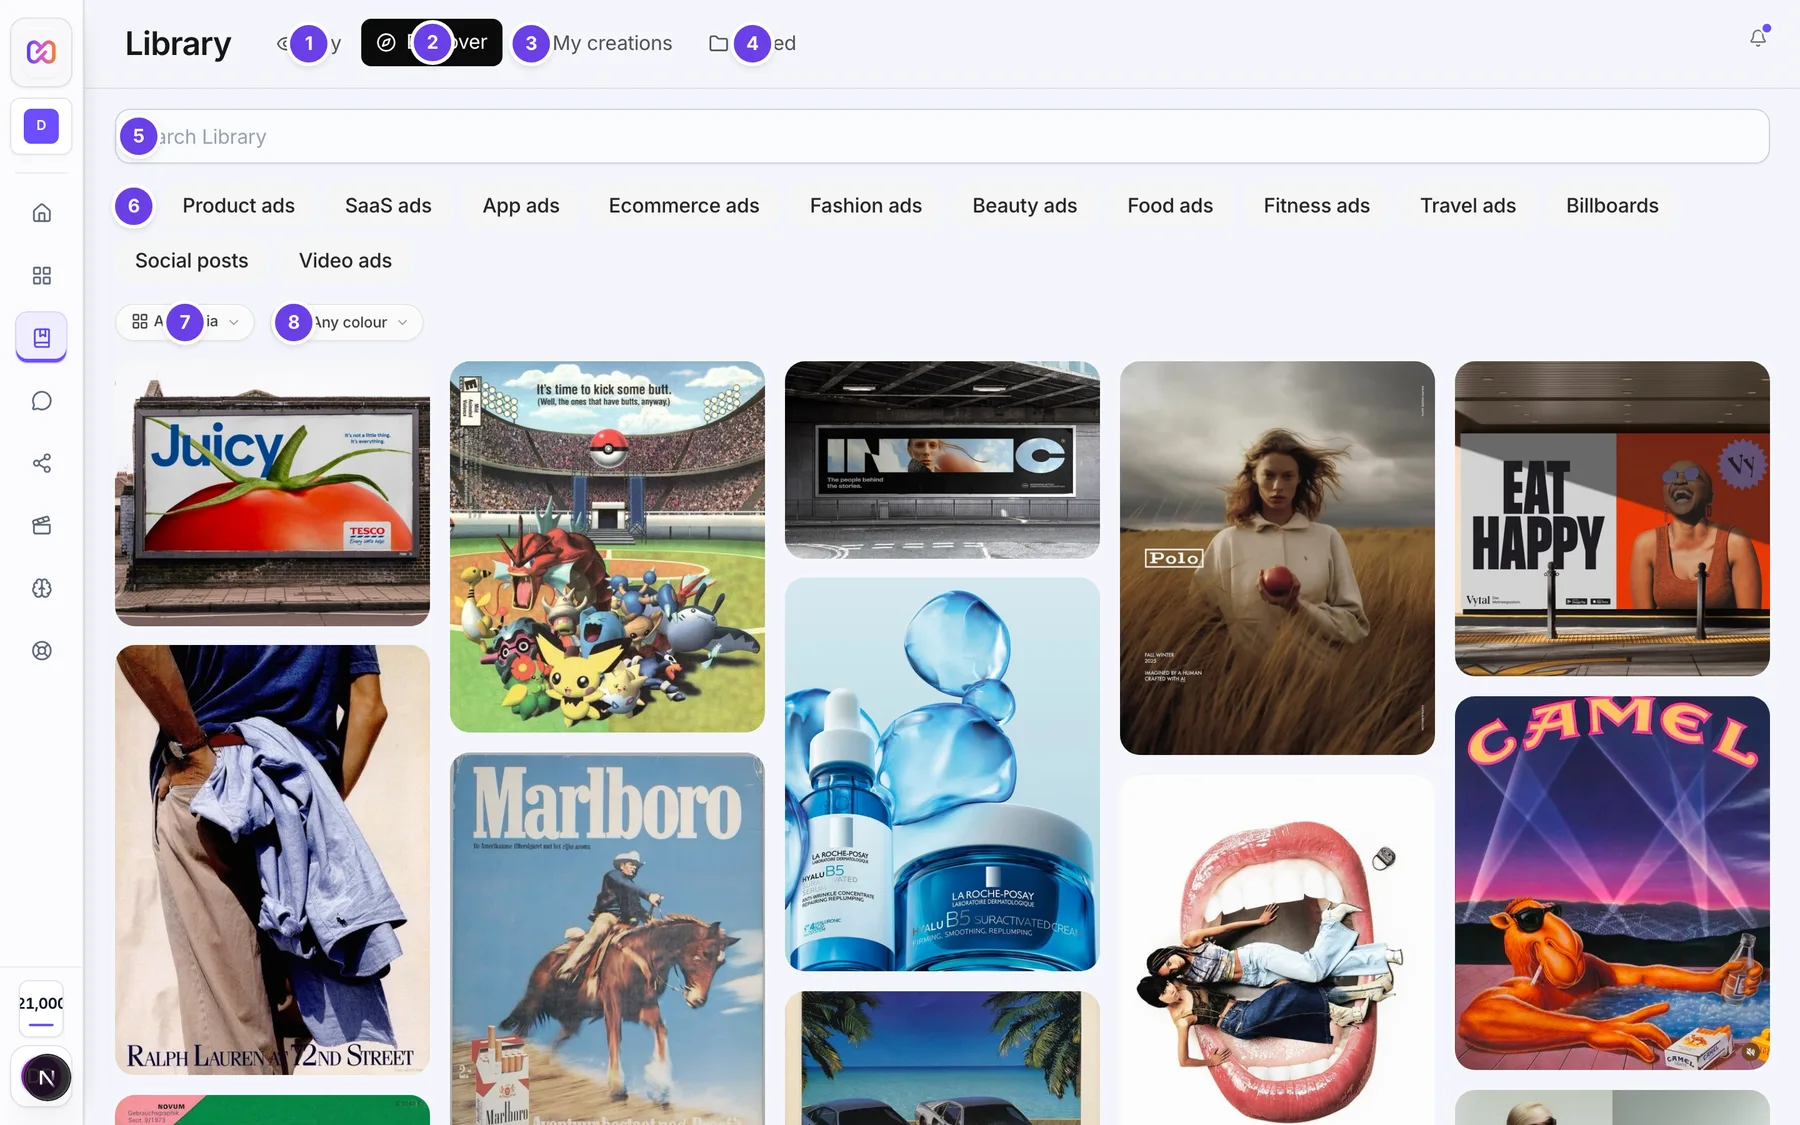The height and width of the screenshot is (1125, 1800).
Task: Select the Video ads category
Action: click(345, 261)
